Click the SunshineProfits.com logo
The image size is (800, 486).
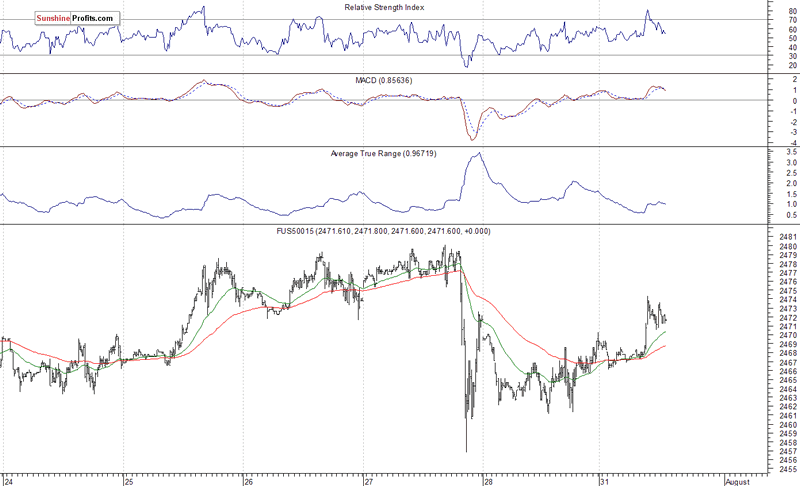coord(78,18)
